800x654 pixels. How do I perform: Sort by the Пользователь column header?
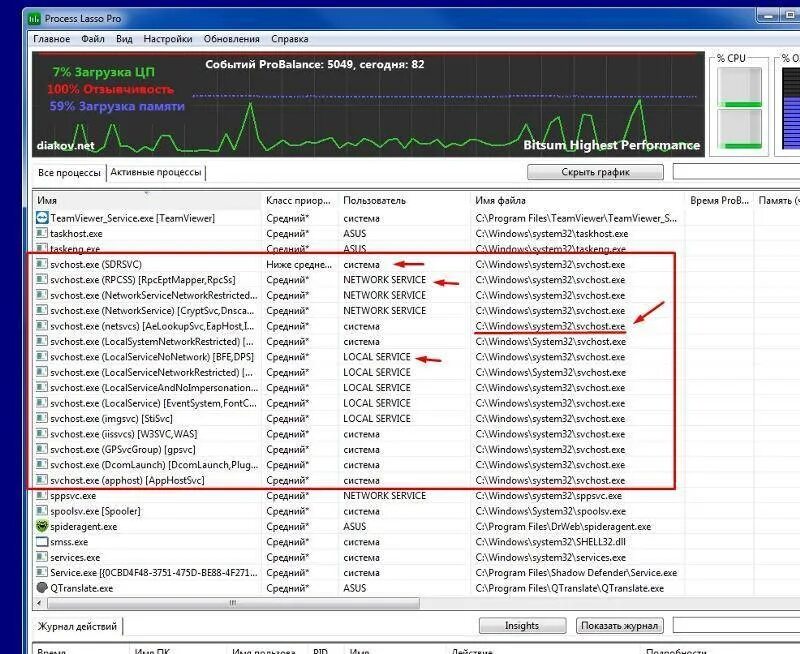pos(404,200)
